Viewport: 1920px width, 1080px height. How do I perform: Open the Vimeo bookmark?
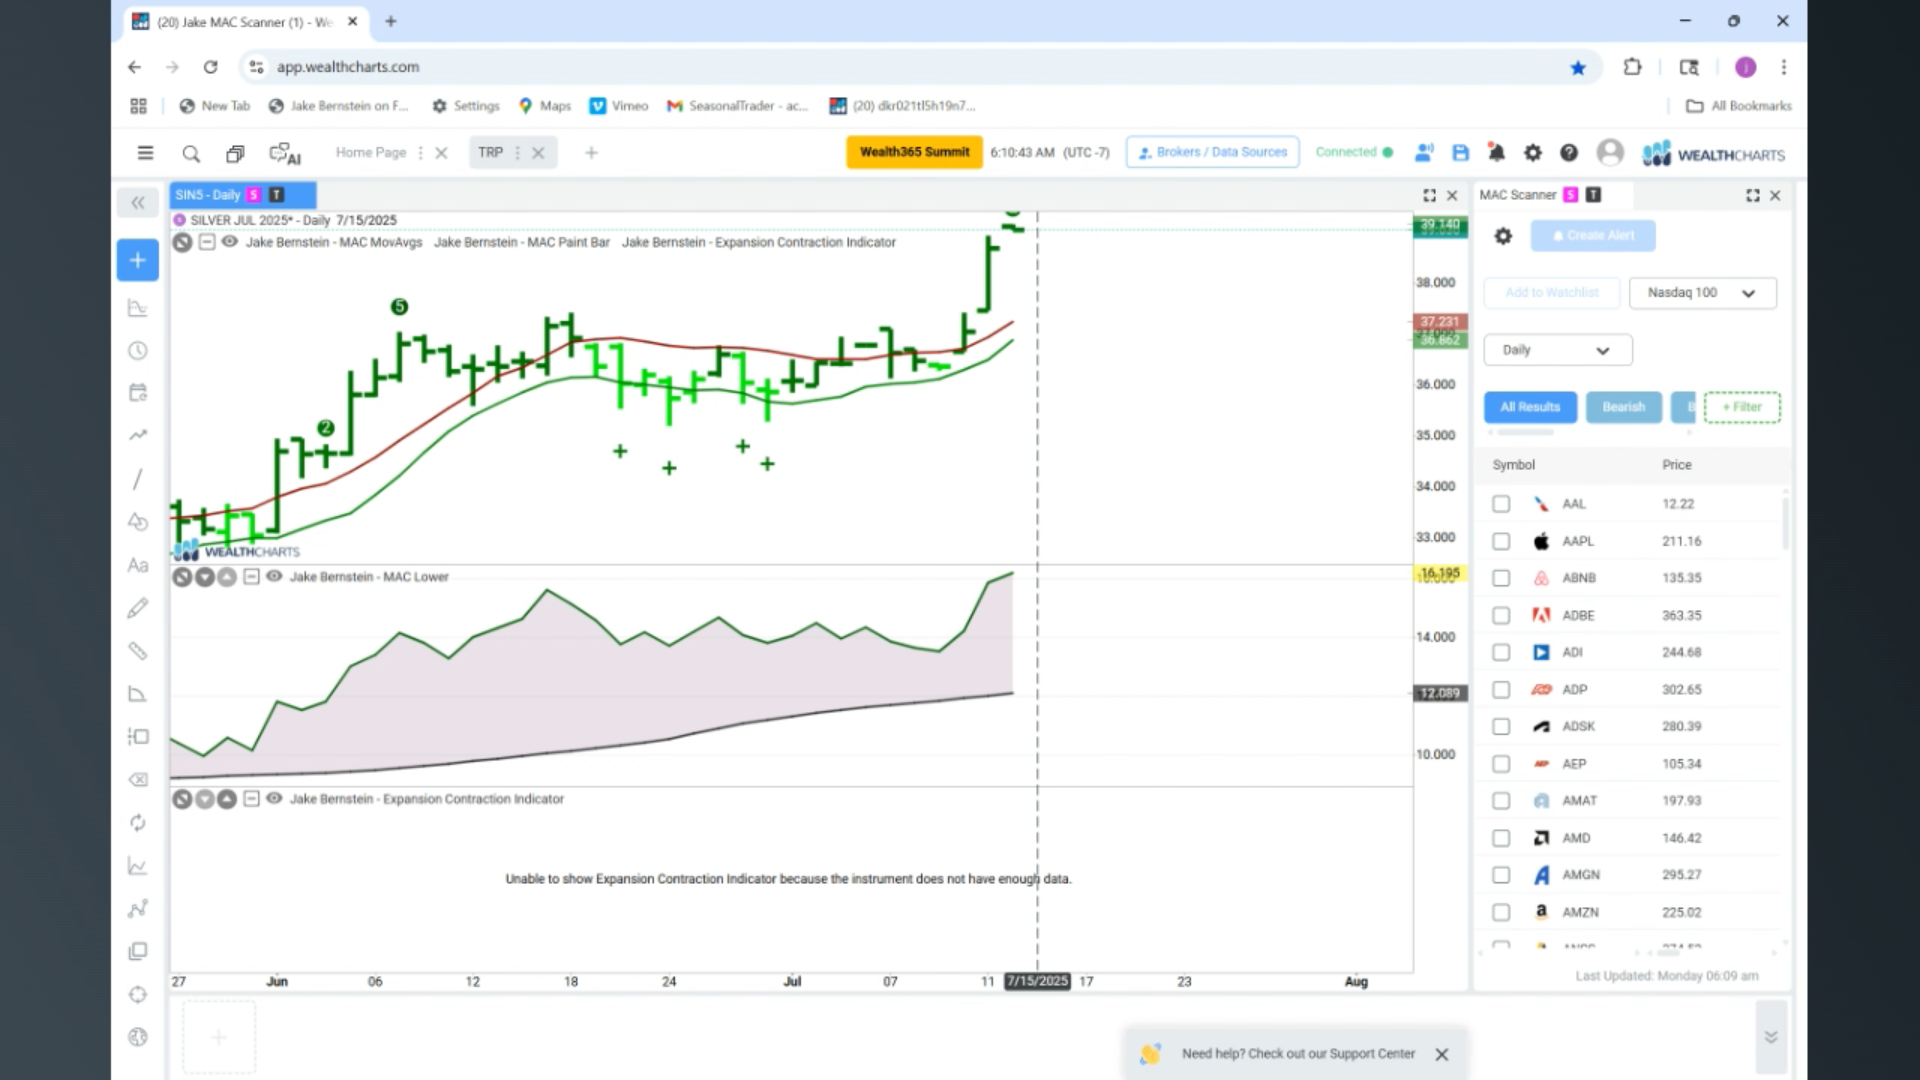click(619, 106)
